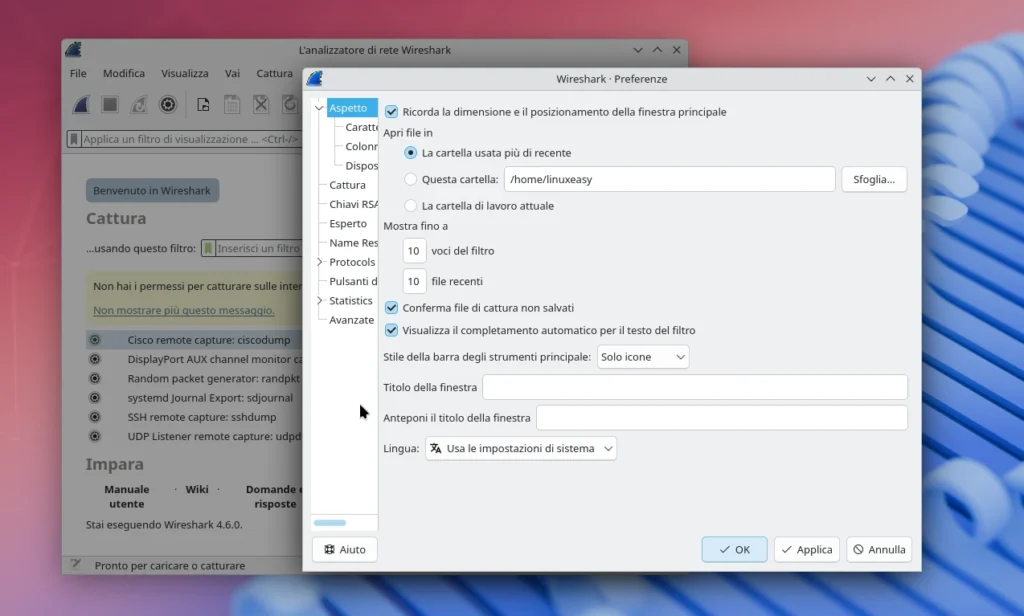Click the close capture file icon

click(x=260, y=104)
